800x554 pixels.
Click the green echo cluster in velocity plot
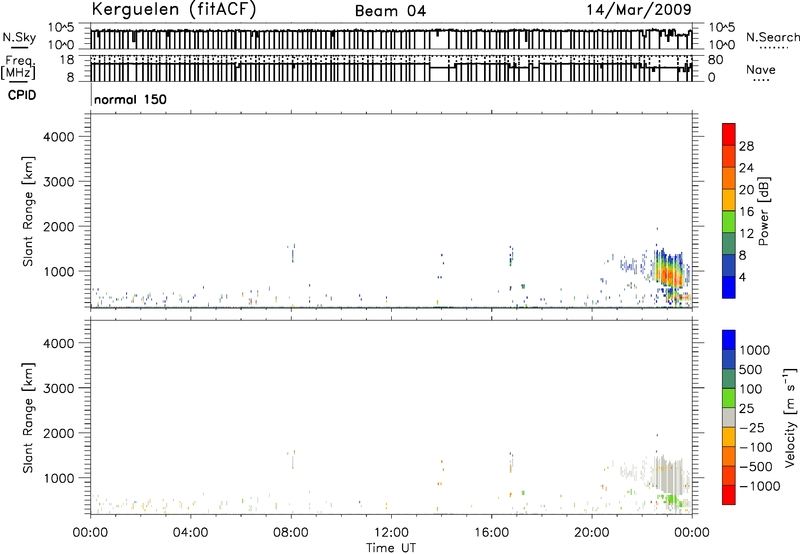click(x=669, y=500)
